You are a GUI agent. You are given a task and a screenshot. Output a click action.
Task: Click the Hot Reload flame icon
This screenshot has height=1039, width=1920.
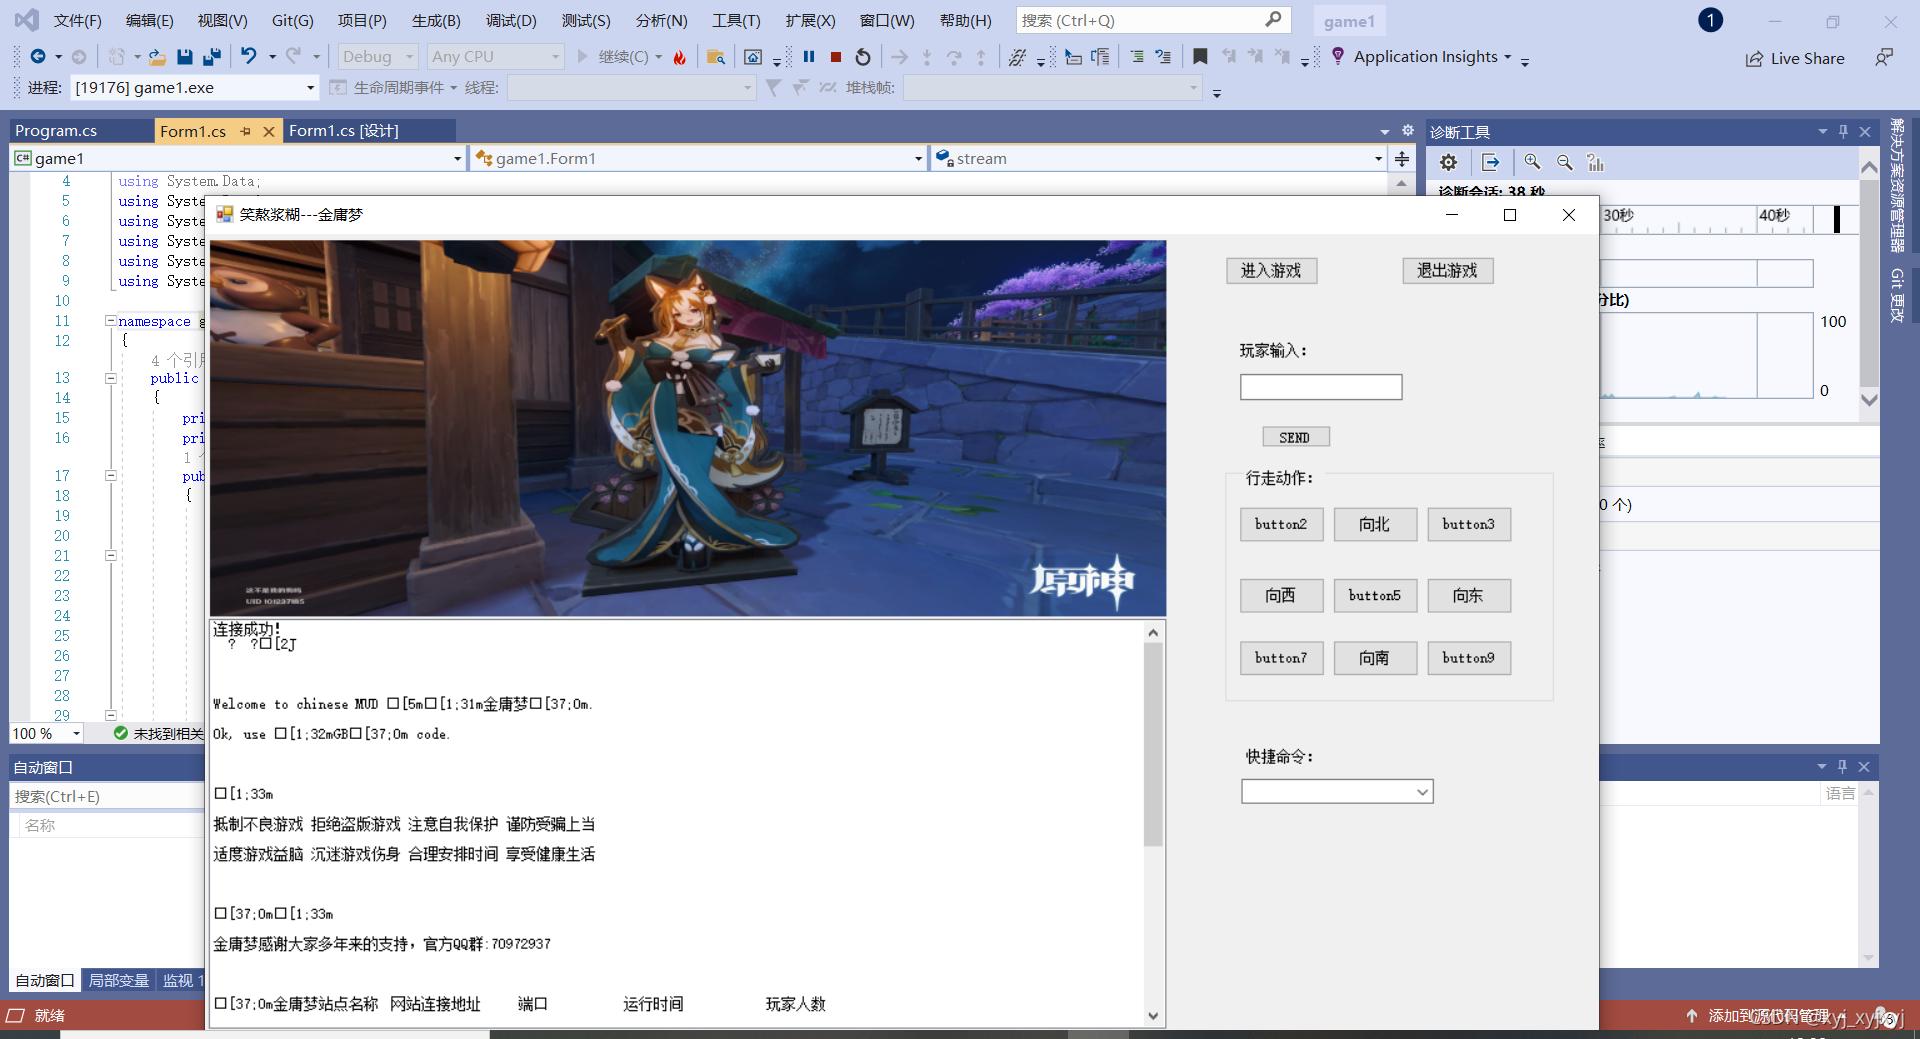click(x=680, y=57)
